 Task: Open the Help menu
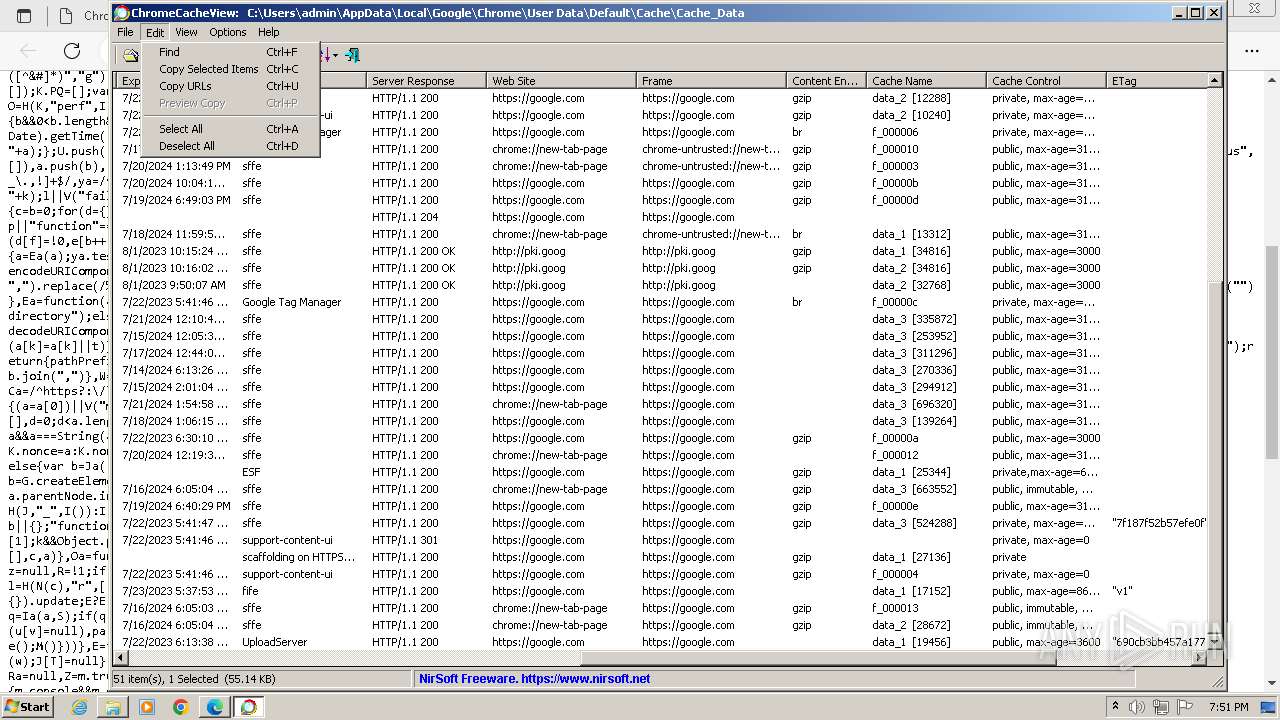[269, 32]
